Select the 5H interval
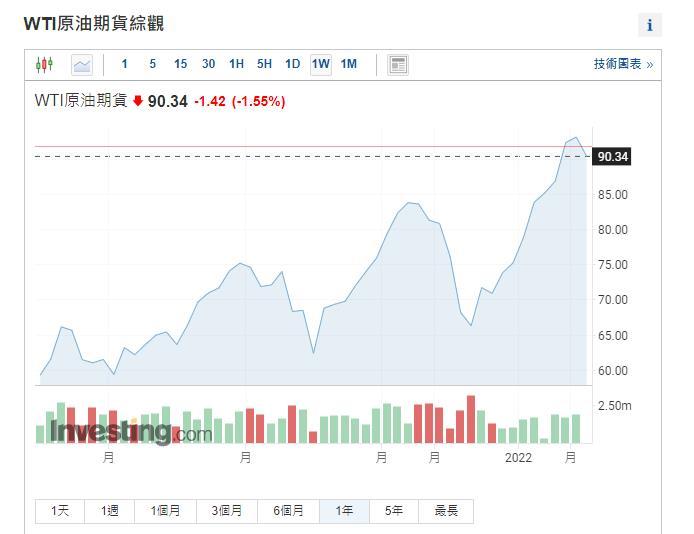Viewport: 694px width, 534px height. pos(264,64)
